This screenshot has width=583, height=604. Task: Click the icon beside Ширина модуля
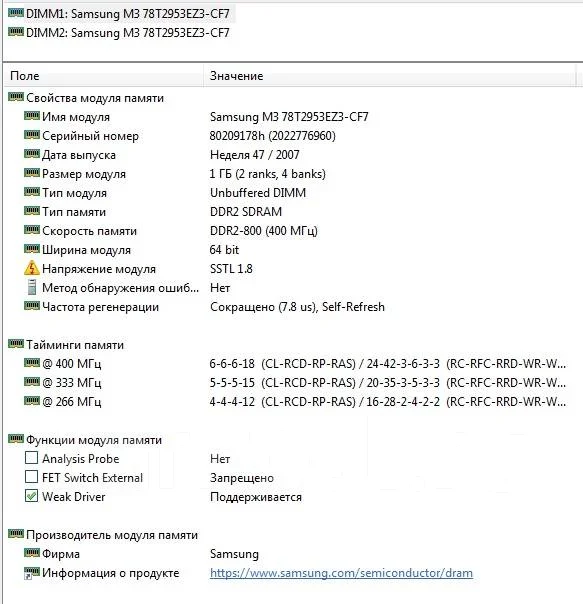point(32,249)
